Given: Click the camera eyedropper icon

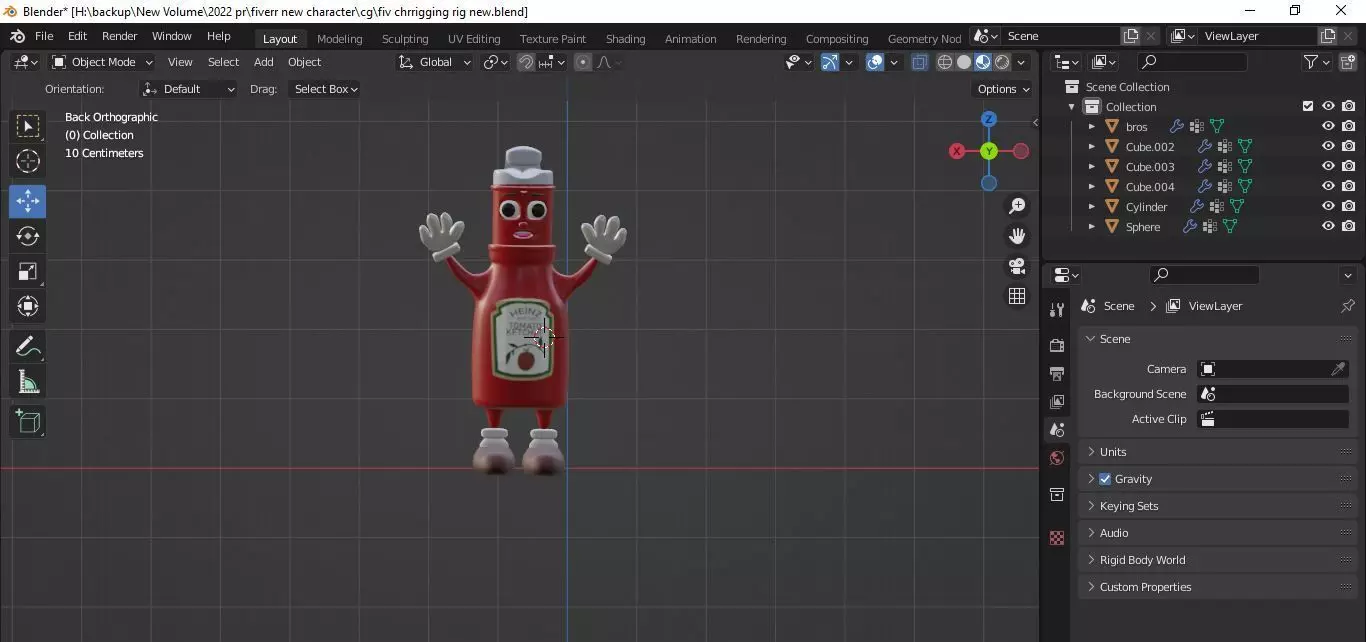Looking at the screenshot, I should tap(1338, 369).
